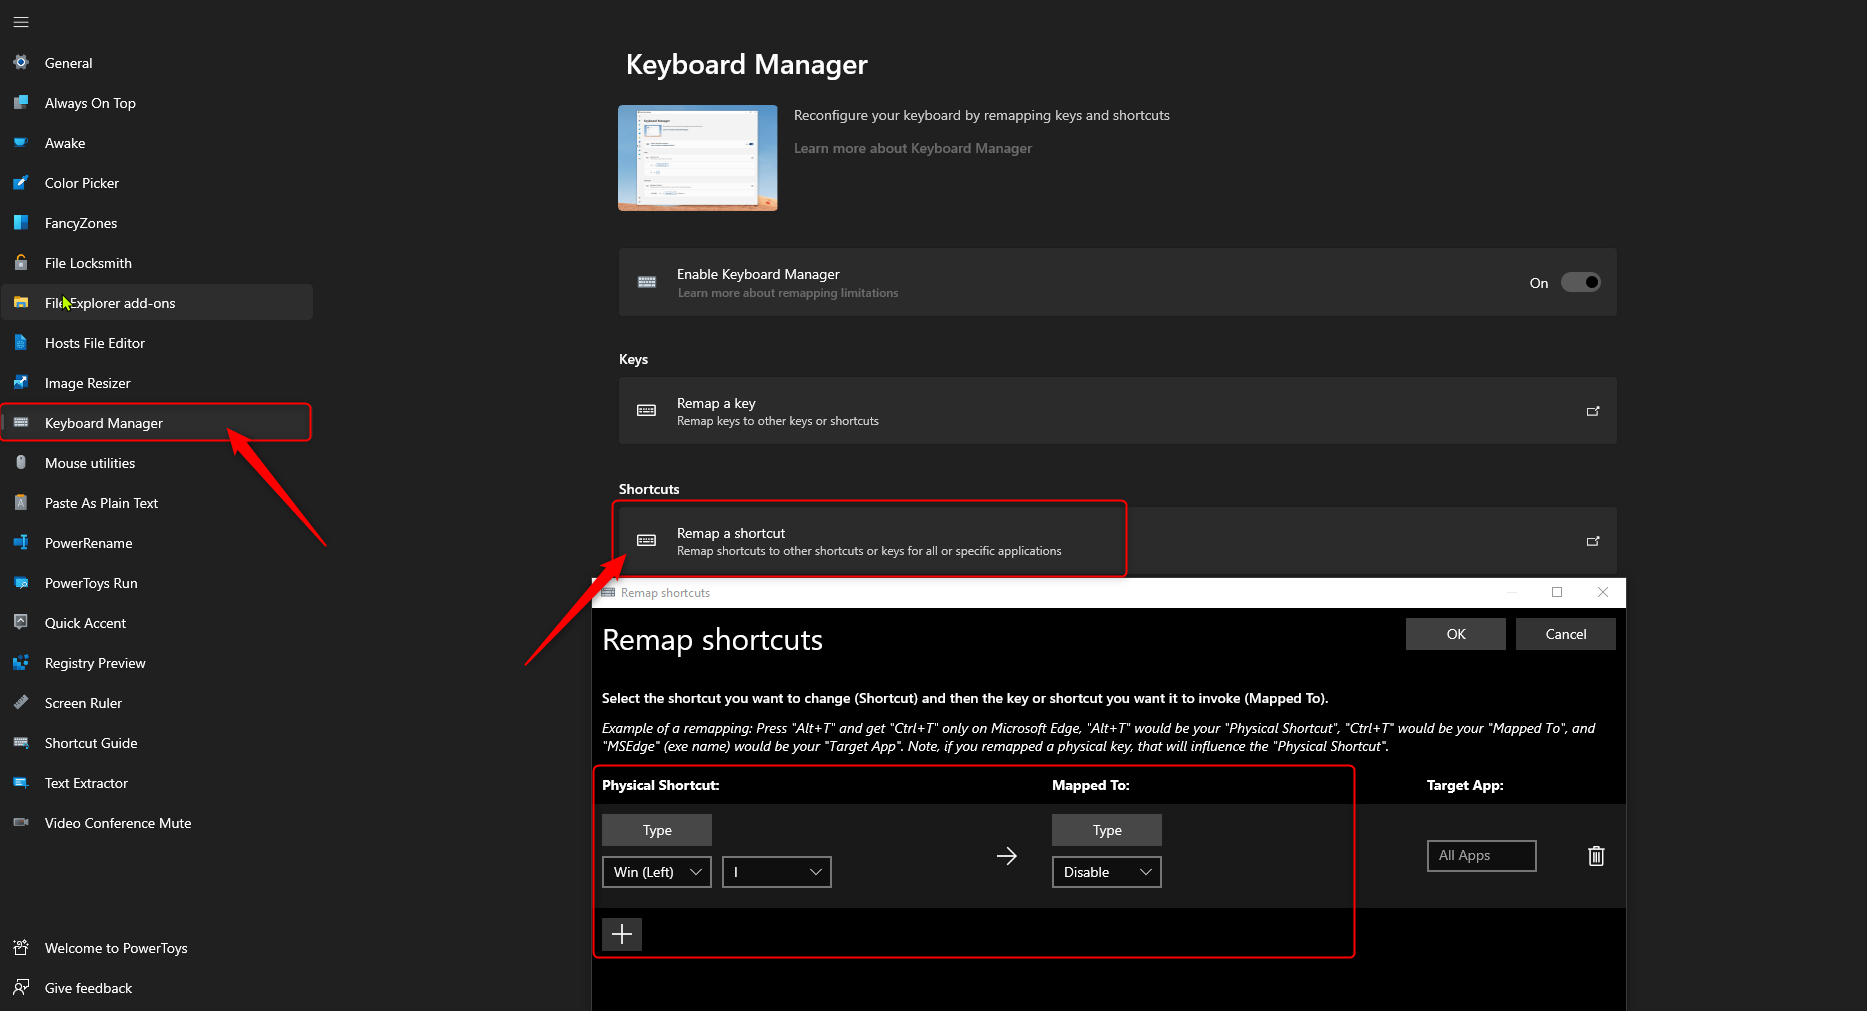Screen dimensions: 1867x1011
Task: Click the Color Picker icon
Action: (x=21, y=182)
